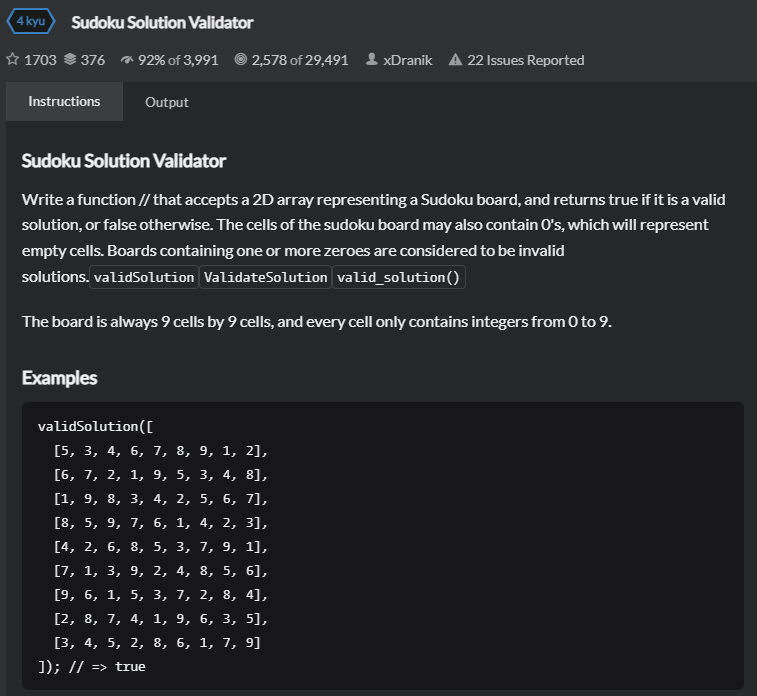The image size is (757, 696).
Task: Click the kata title in the header
Action: point(163,22)
